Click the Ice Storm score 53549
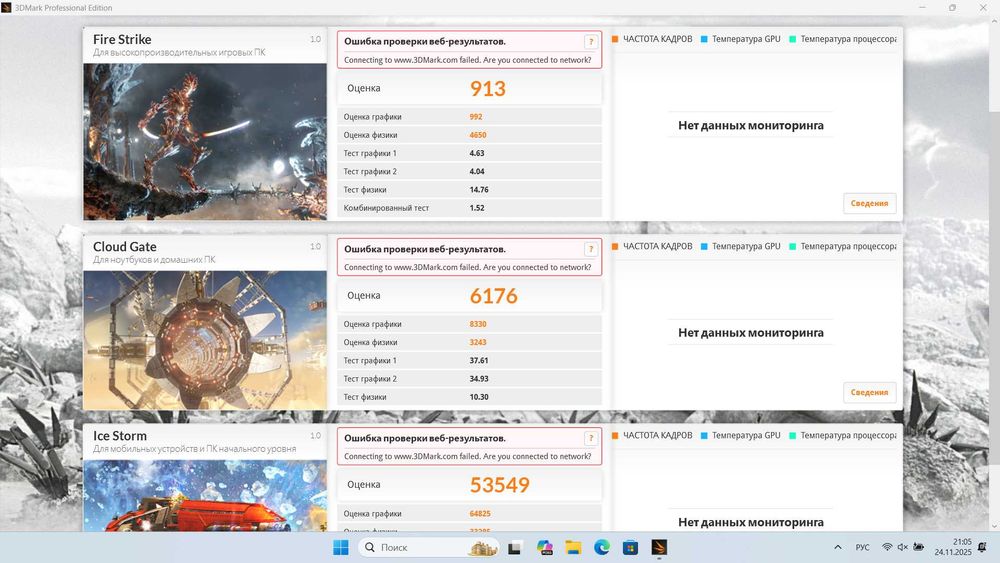Image resolution: width=1000 pixels, height=563 pixels. [499, 485]
